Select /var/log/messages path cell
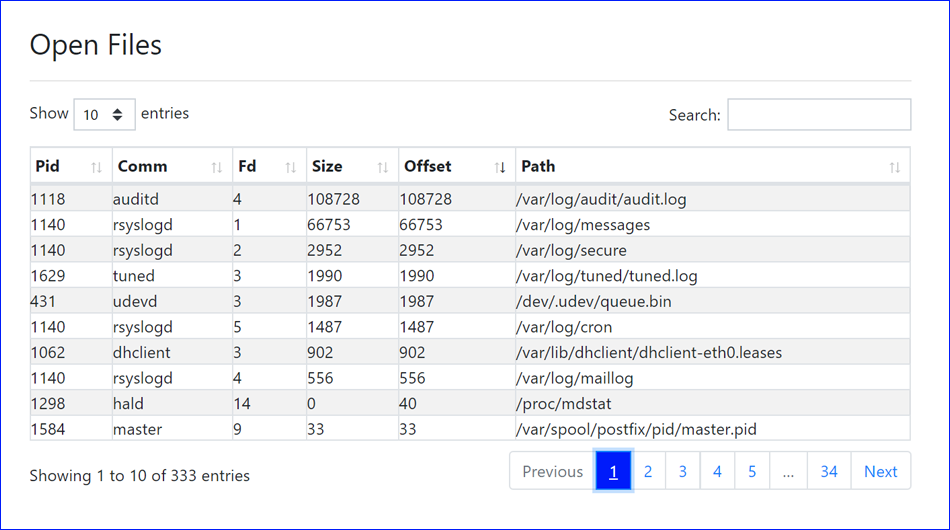Viewport: 950px width, 530px height. pyautogui.click(x=712, y=225)
